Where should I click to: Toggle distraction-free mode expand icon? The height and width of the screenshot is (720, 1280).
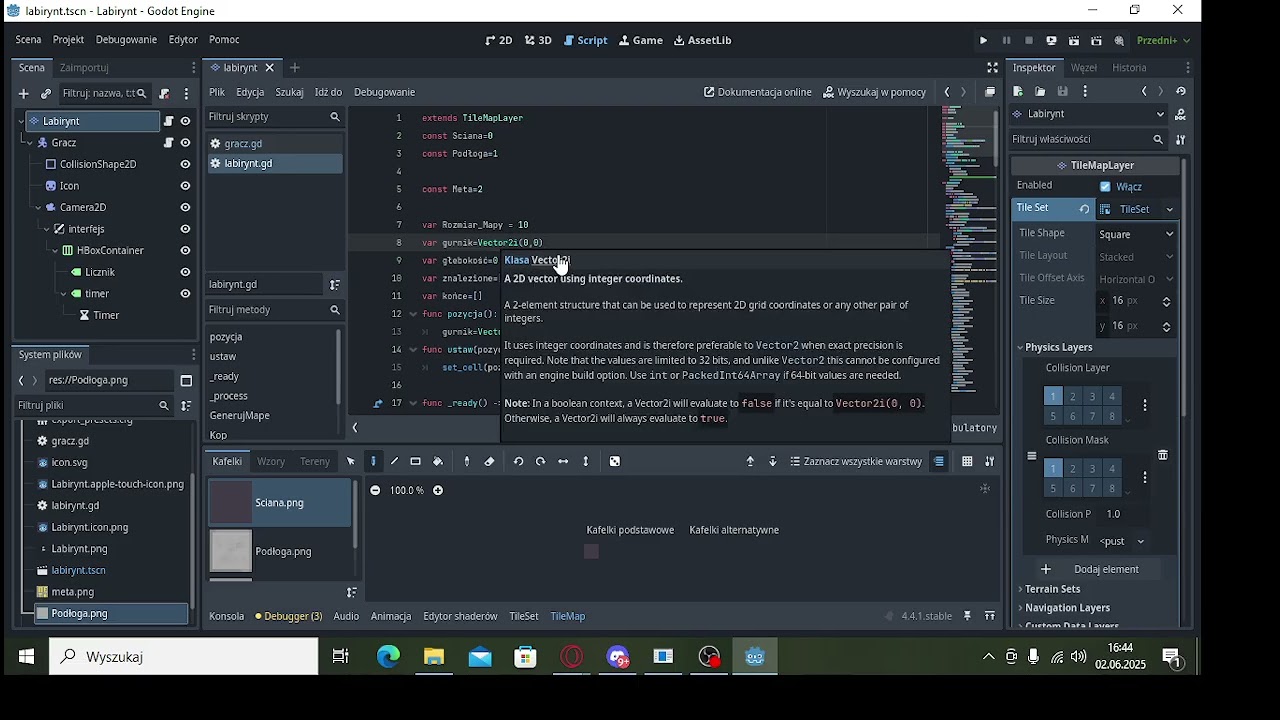pyautogui.click(x=993, y=68)
